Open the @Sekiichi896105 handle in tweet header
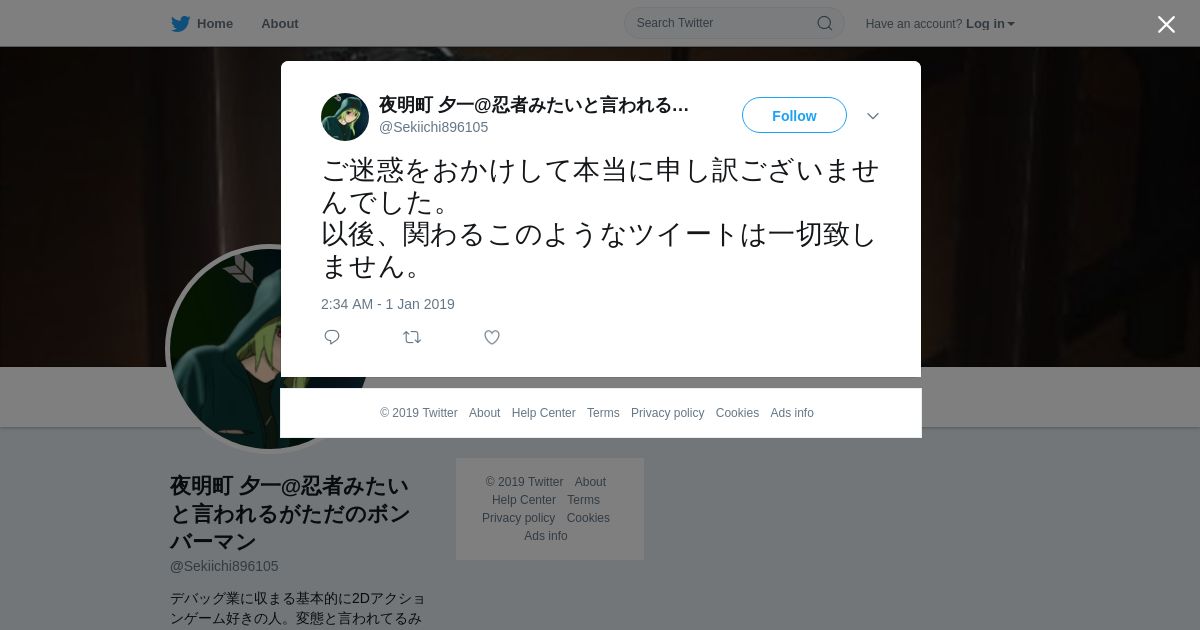Screen dimensions: 1200x630 pos(433,127)
